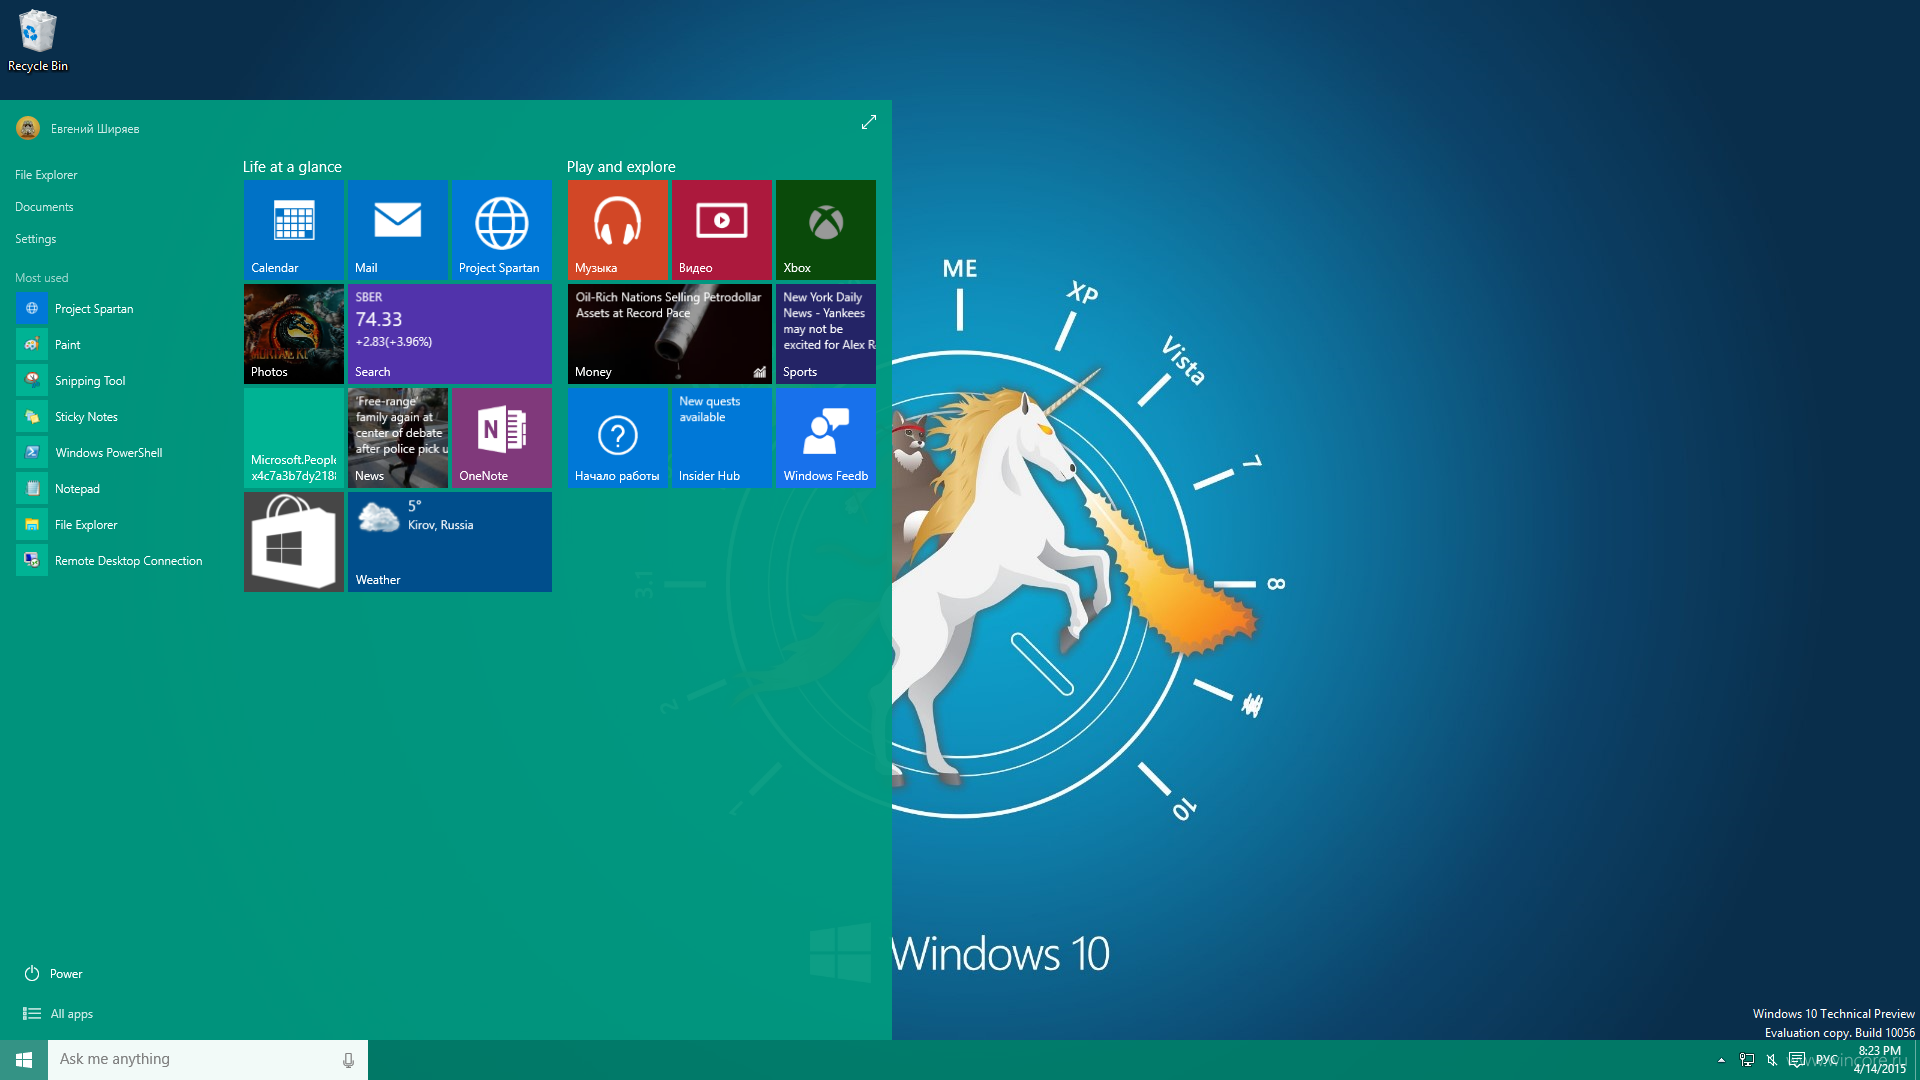Switch input language РУС indicator
The height and width of the screenshot is (1080, 1920).
pos(1826,1060)
